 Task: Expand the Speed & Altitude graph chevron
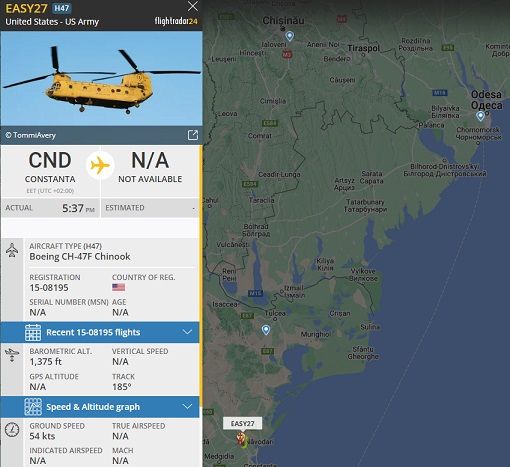(x=188, y=406)
